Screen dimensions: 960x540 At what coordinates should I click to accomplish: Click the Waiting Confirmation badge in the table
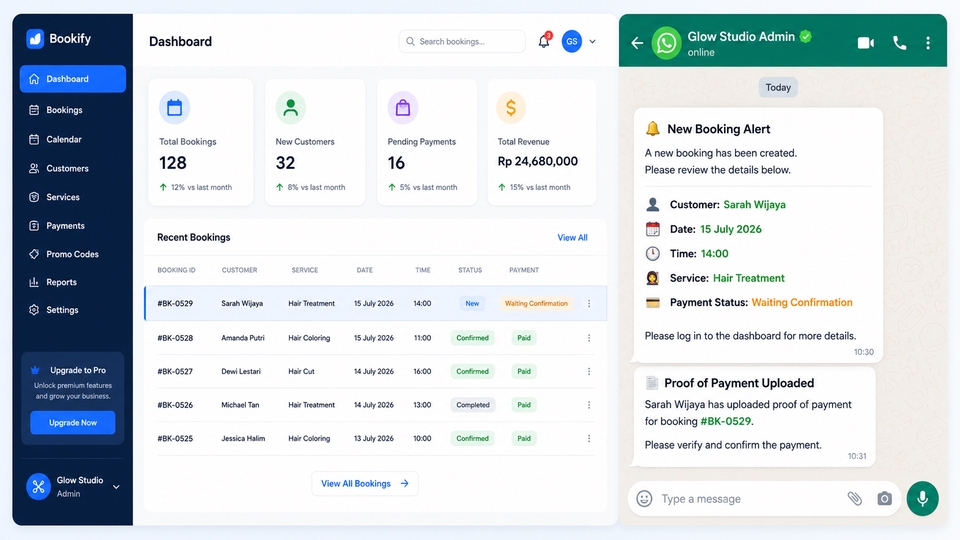536,304
